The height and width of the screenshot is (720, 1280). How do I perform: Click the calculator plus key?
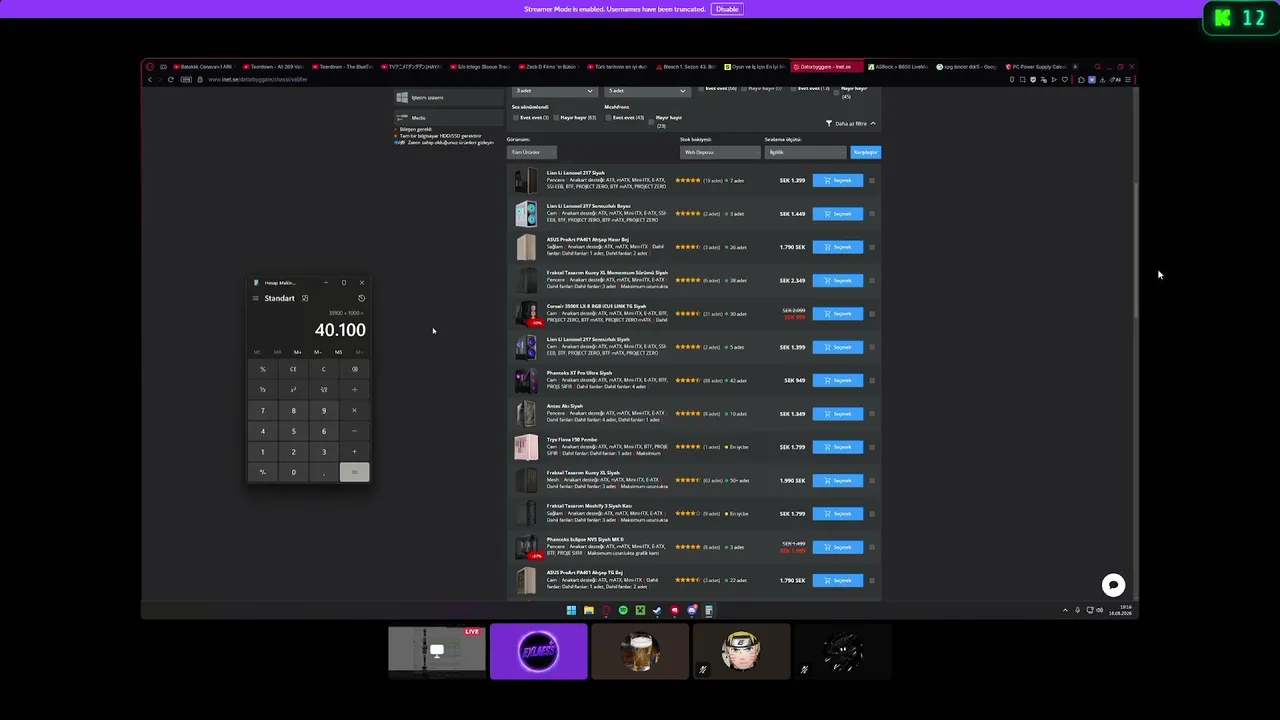pos(354,452)
